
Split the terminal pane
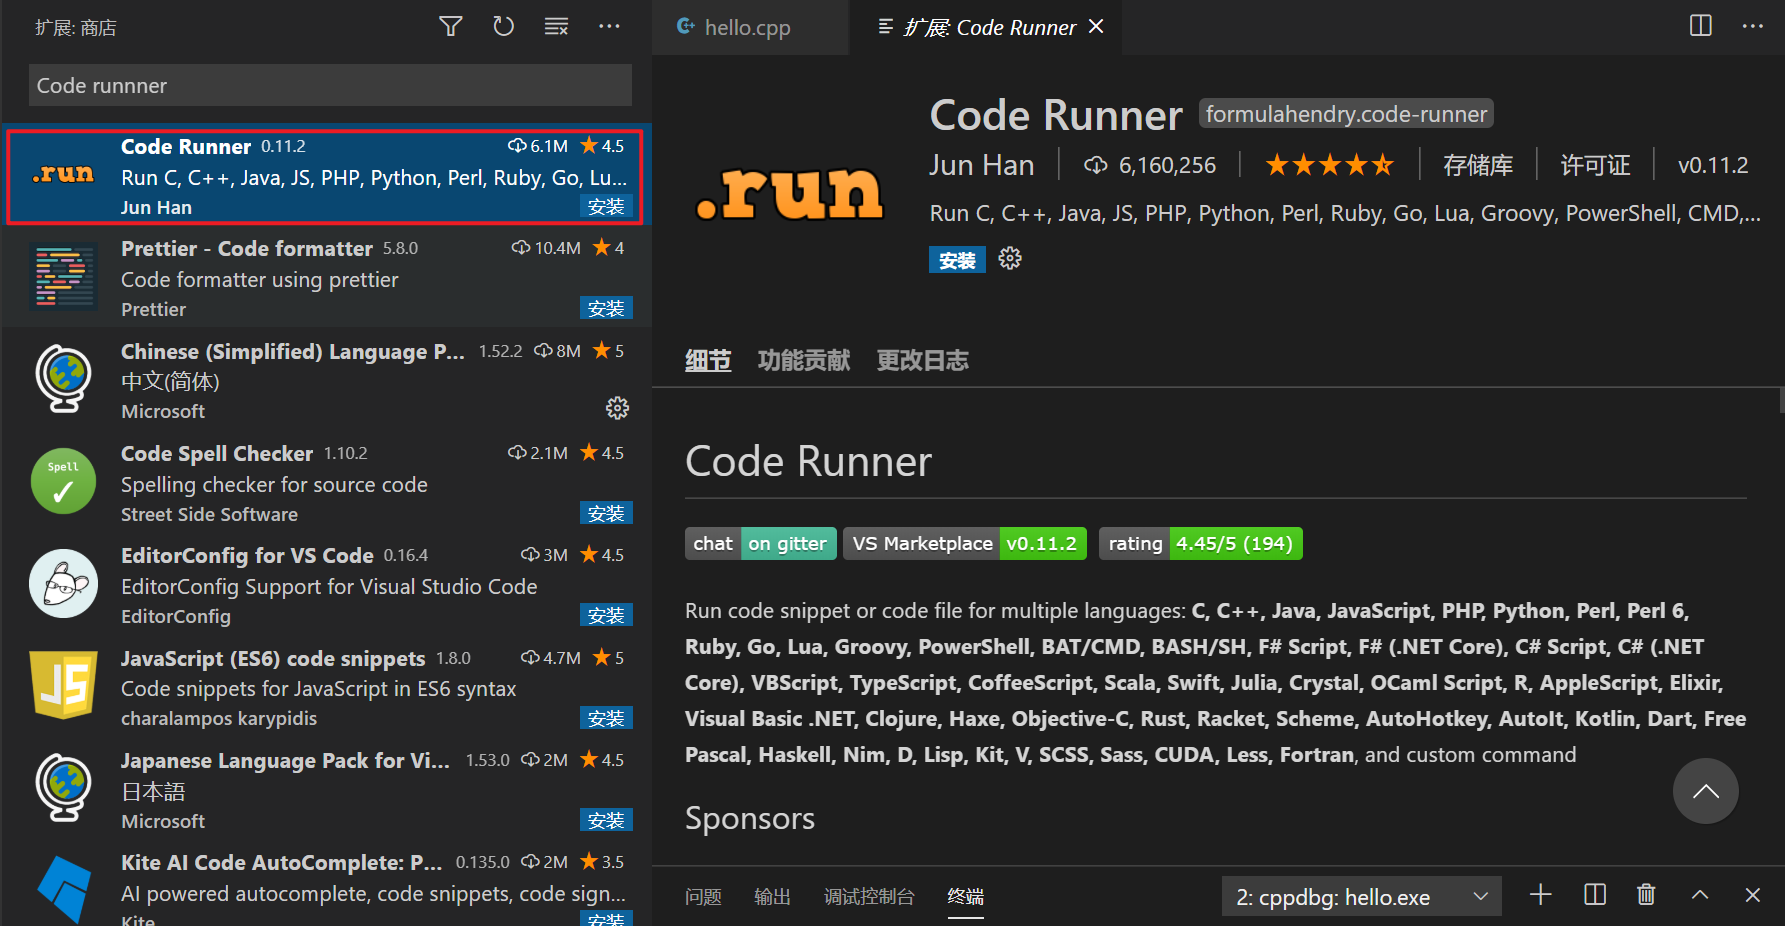click(x=1595, y=895)
